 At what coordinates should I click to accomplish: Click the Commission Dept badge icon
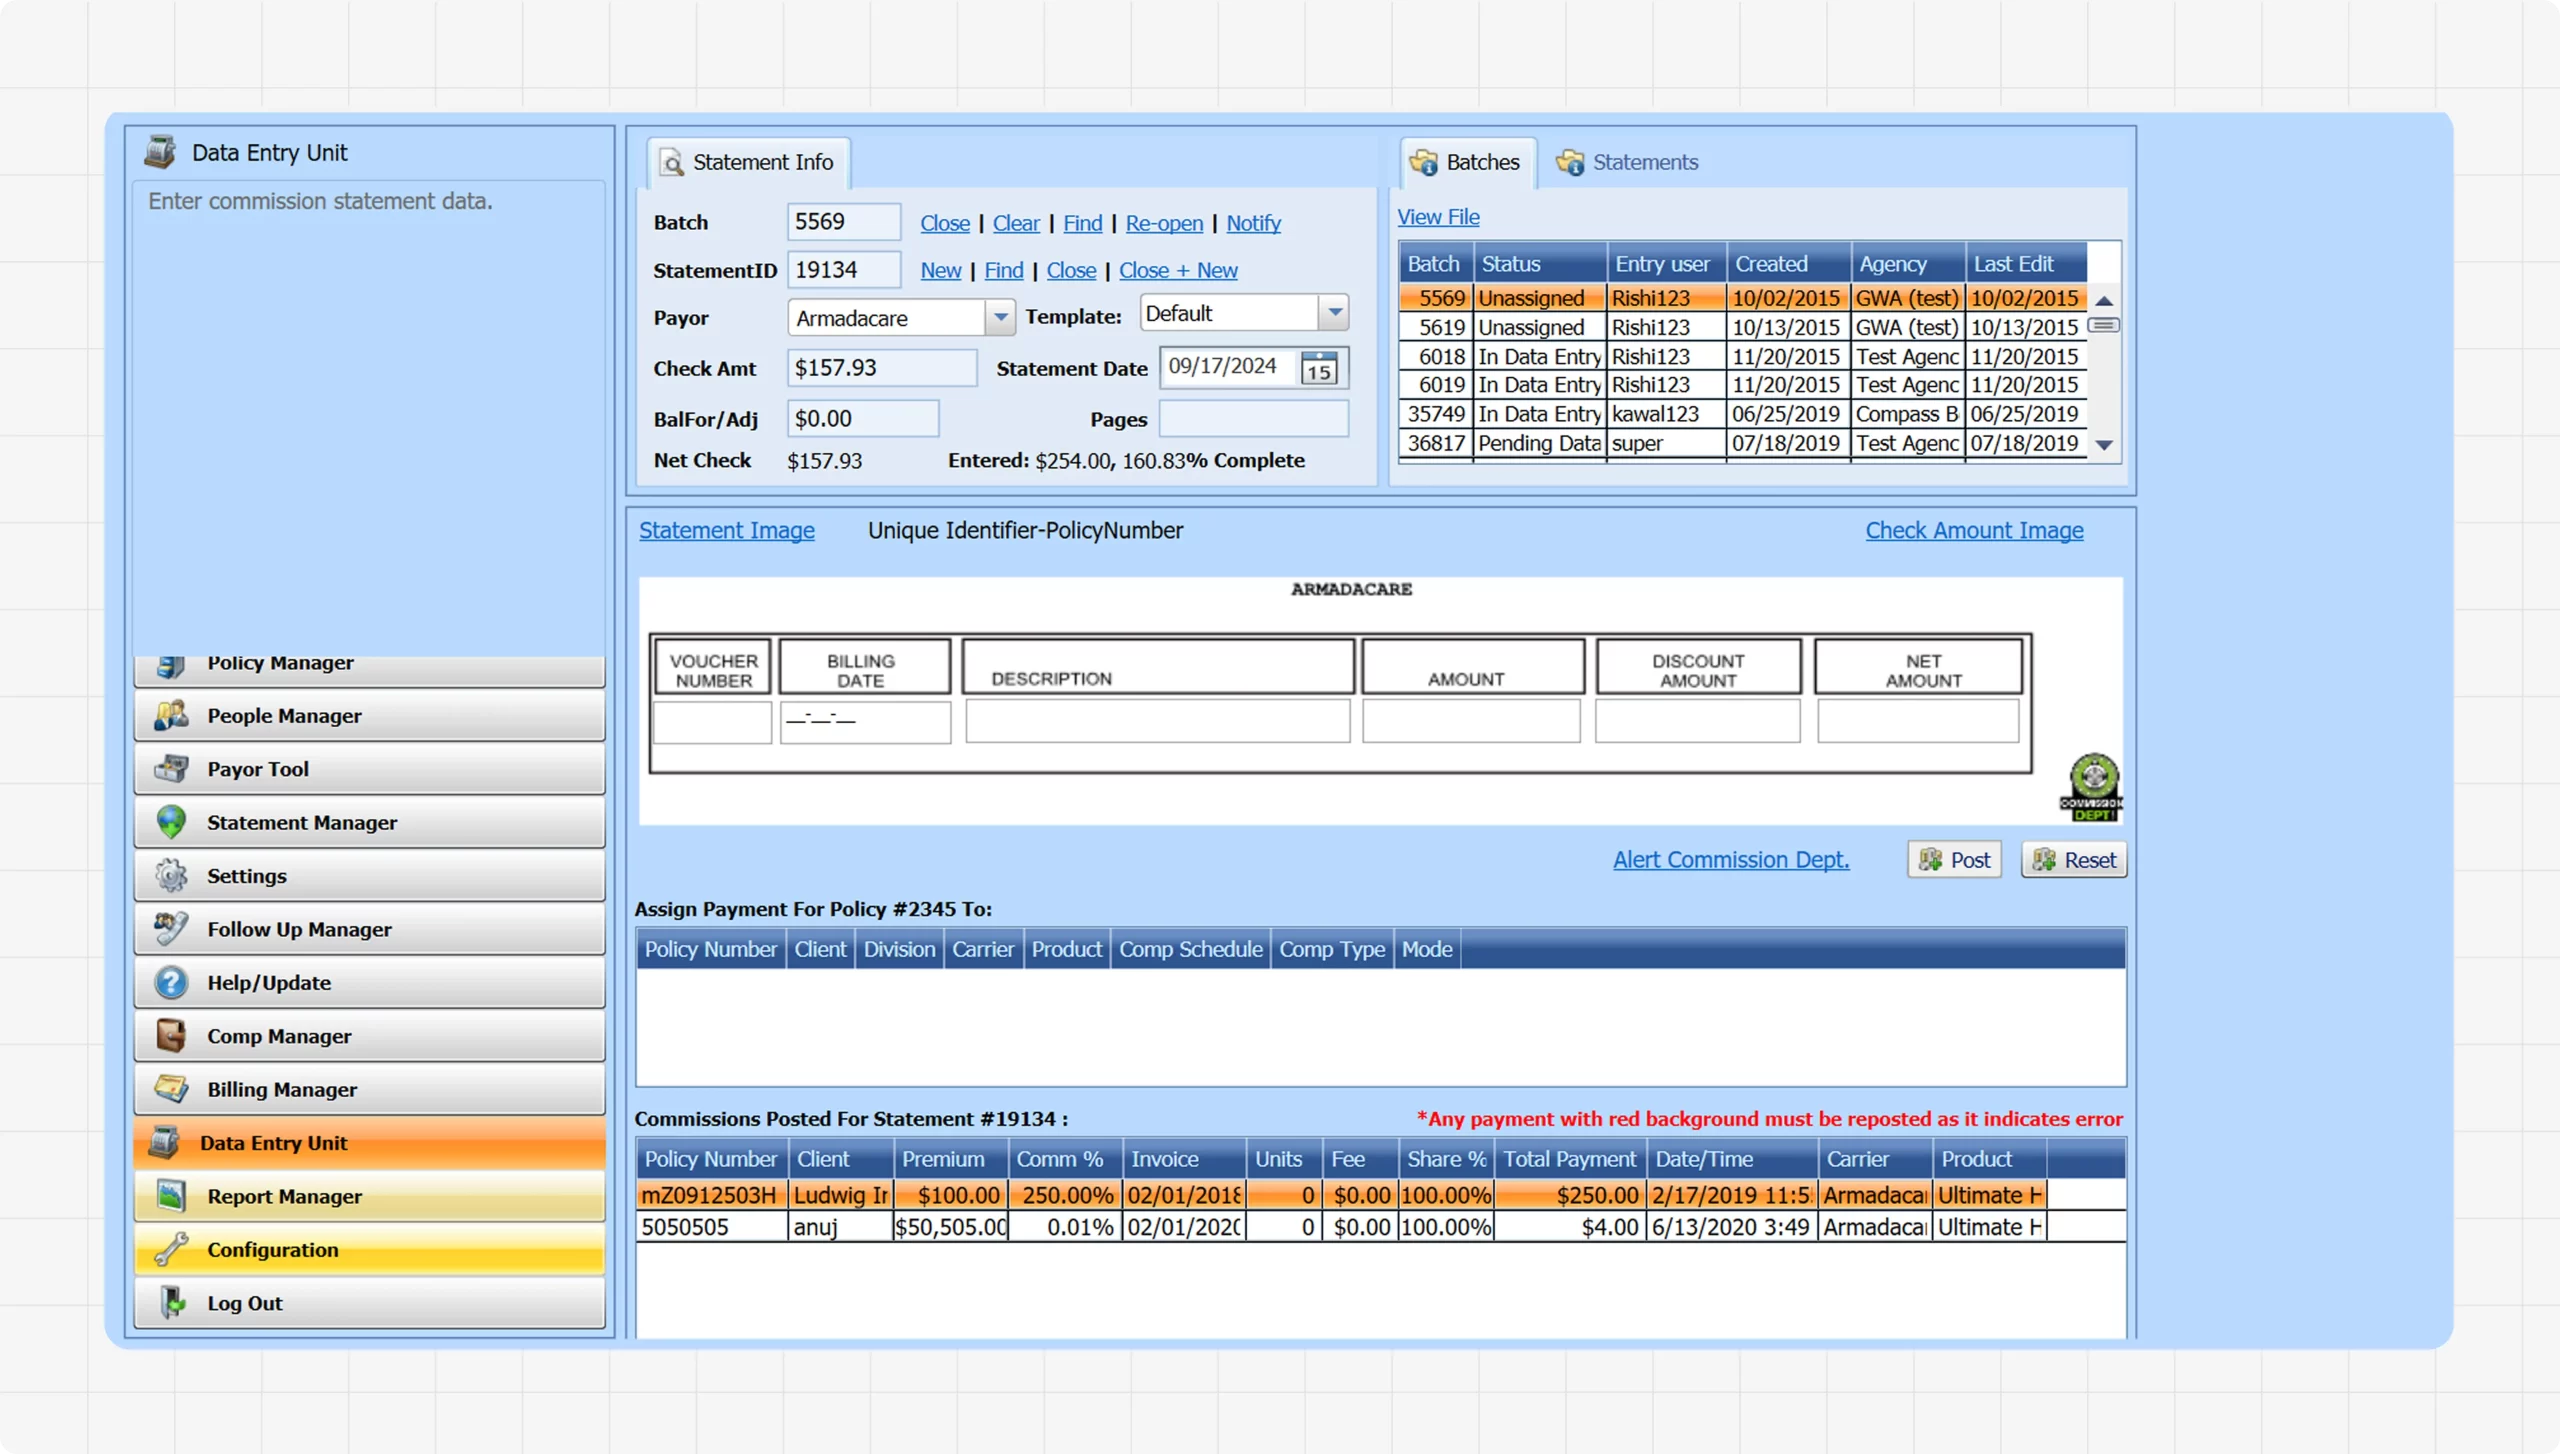point(2092,788)
